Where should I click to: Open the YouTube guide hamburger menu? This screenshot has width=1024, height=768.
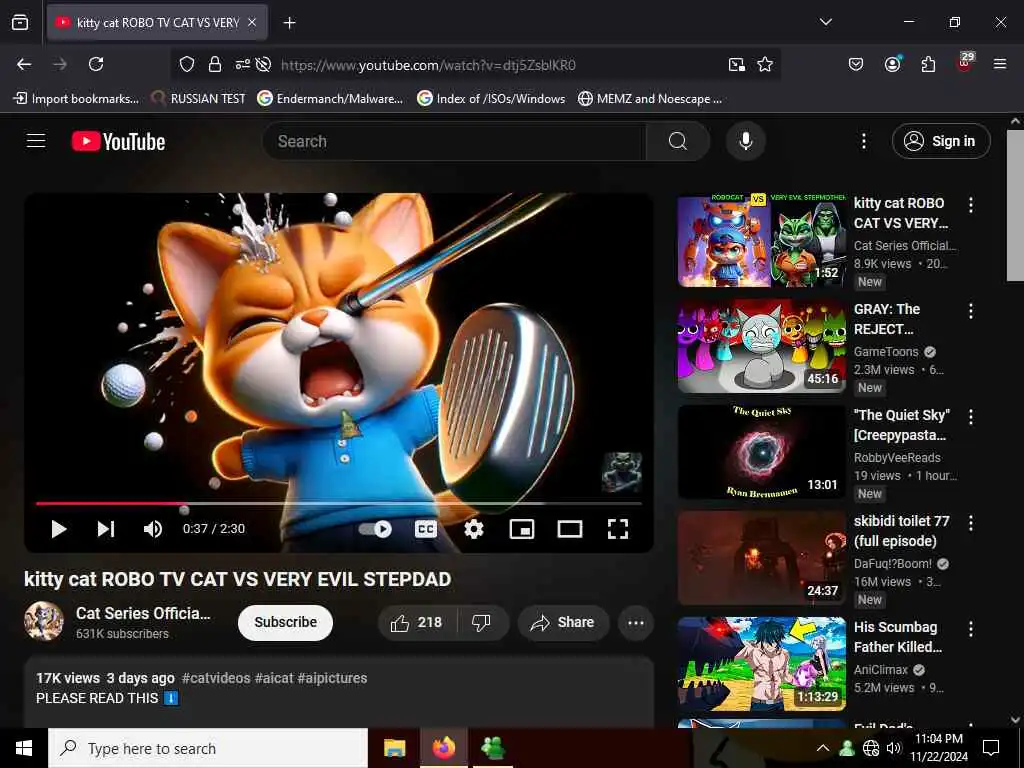click(x=36, y=141)
